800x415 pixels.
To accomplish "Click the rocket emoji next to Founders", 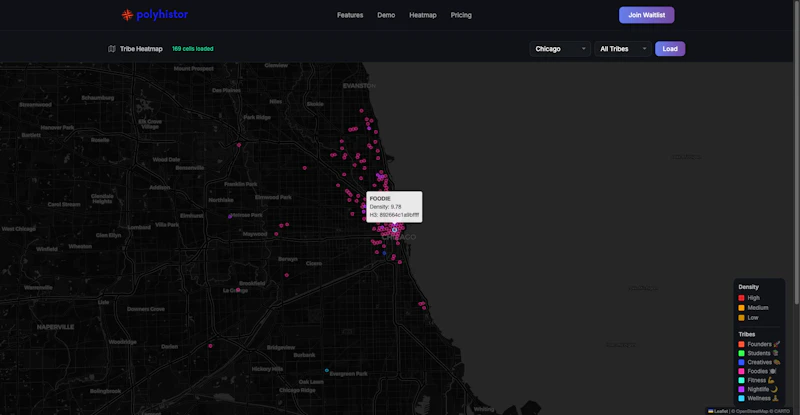I will click(777, 344).
